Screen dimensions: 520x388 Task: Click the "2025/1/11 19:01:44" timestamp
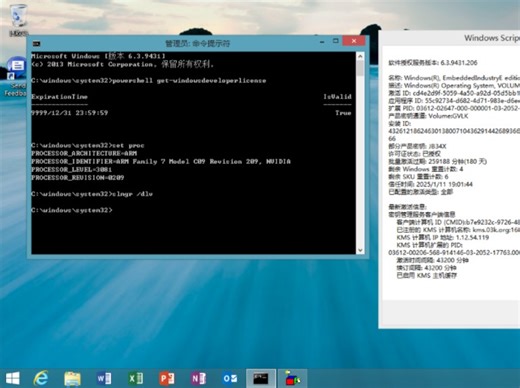pos(444,184)
